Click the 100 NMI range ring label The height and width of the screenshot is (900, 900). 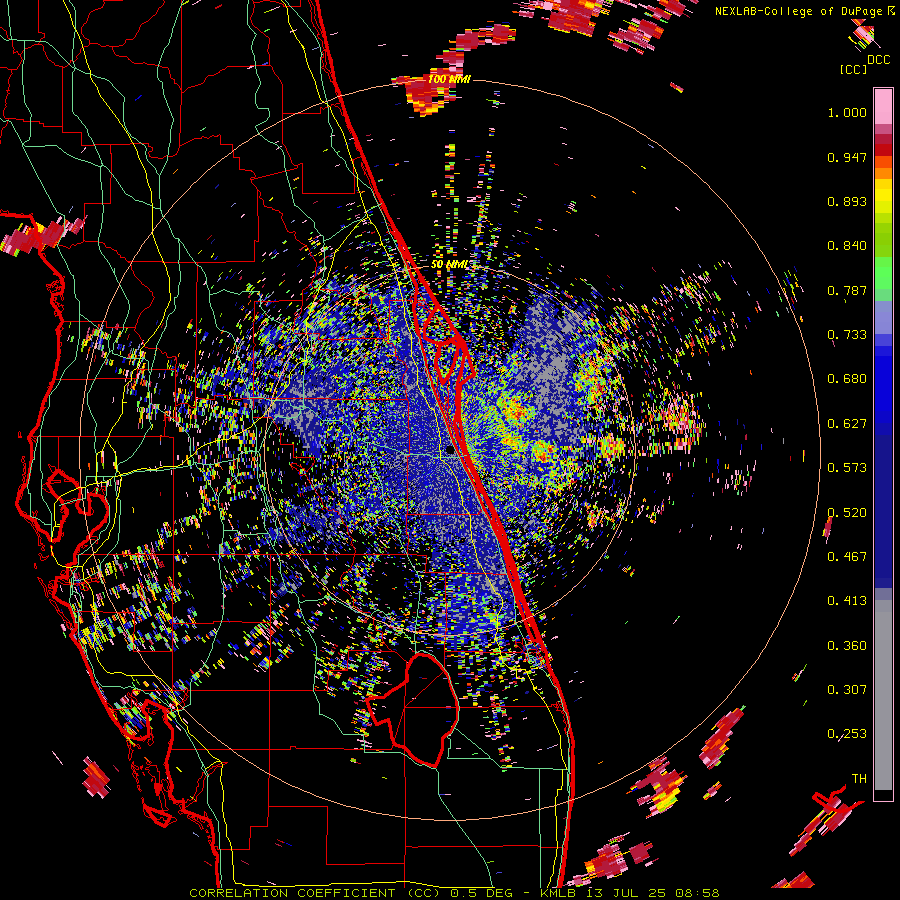coord(449,79)
